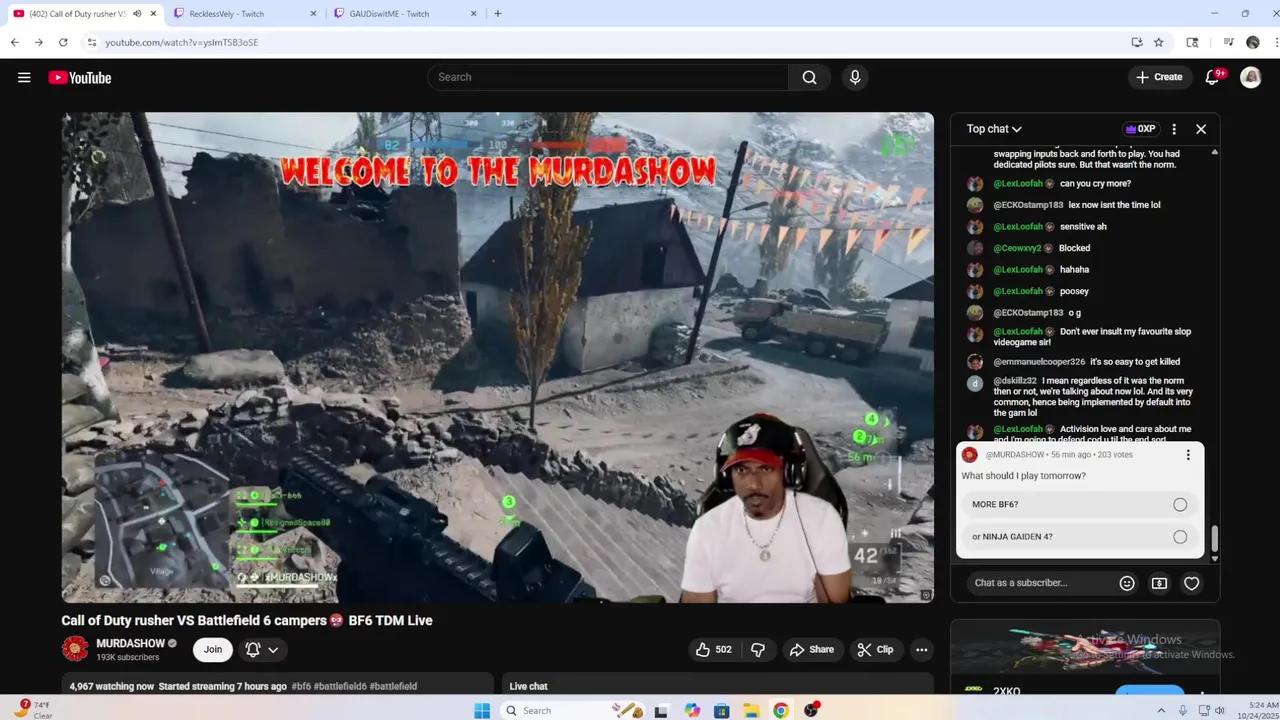
Task: Open Microsoft Store from the taskbar
Action: [721, 711]
